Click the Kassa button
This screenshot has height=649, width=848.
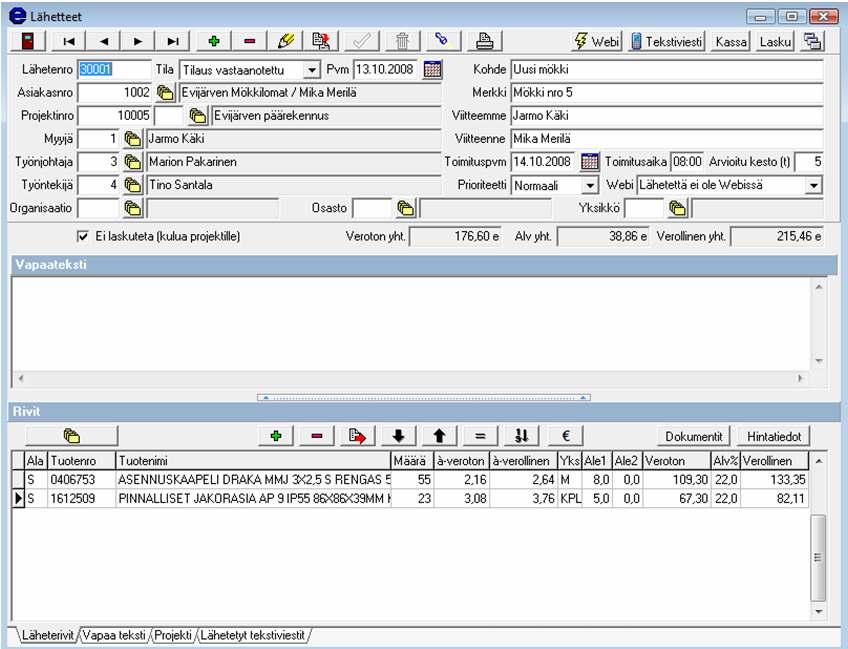(x=731, y=41)
